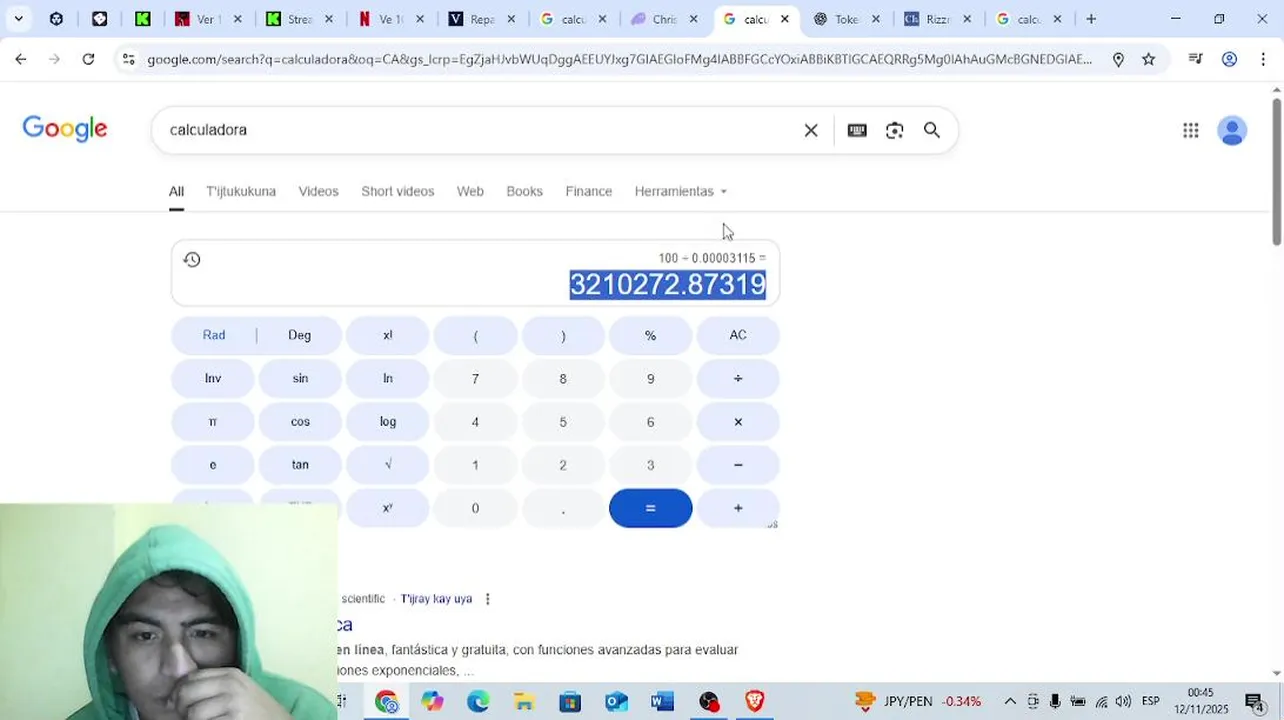
Task: Open the notification center icon
Action: pos(1254,701)
